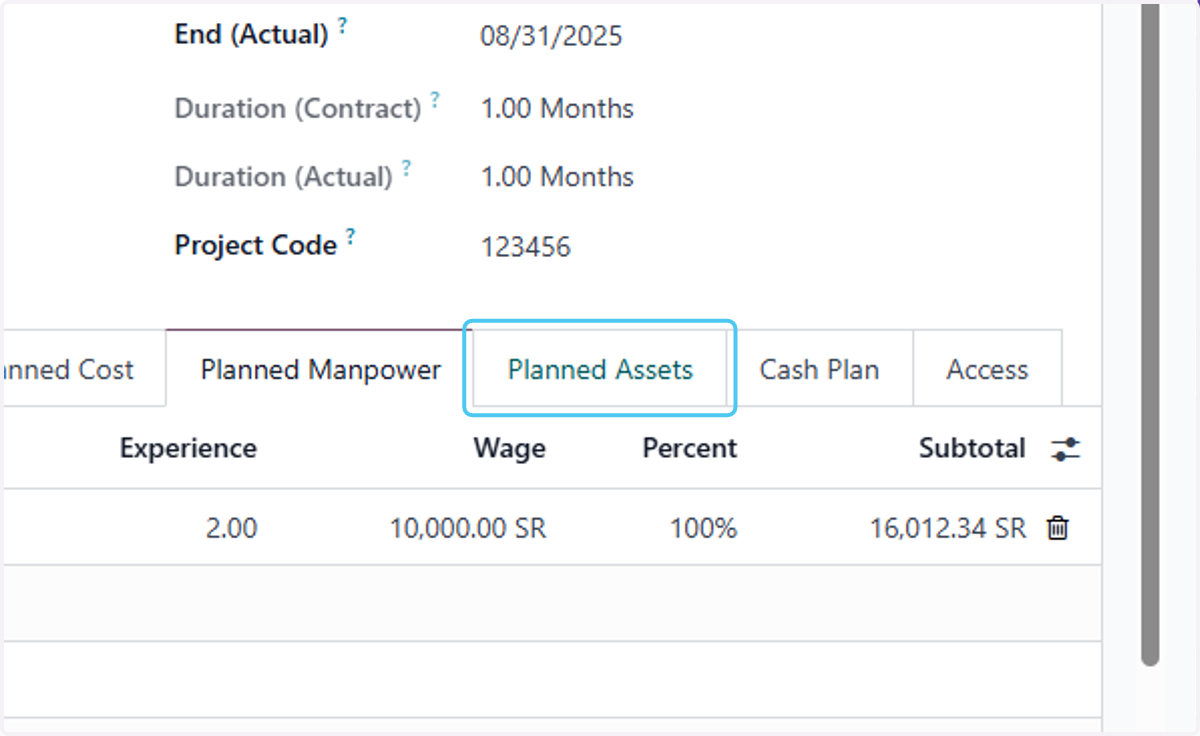The width and height of the screenshot is (1200, 736).
Task: Show help tooltip for End (Actual)
Action: pos(342,27)
